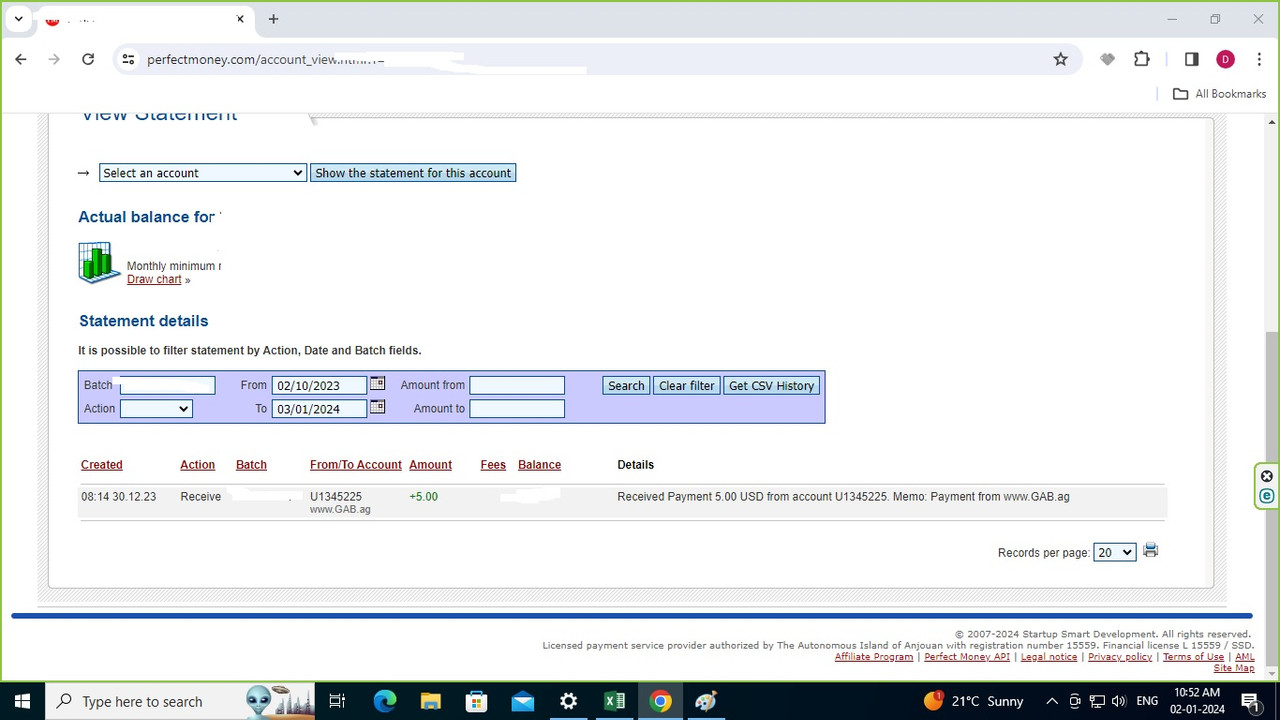Open Mail app from taskbar
The image size is (1280, 720).
(x=522, y=701)
